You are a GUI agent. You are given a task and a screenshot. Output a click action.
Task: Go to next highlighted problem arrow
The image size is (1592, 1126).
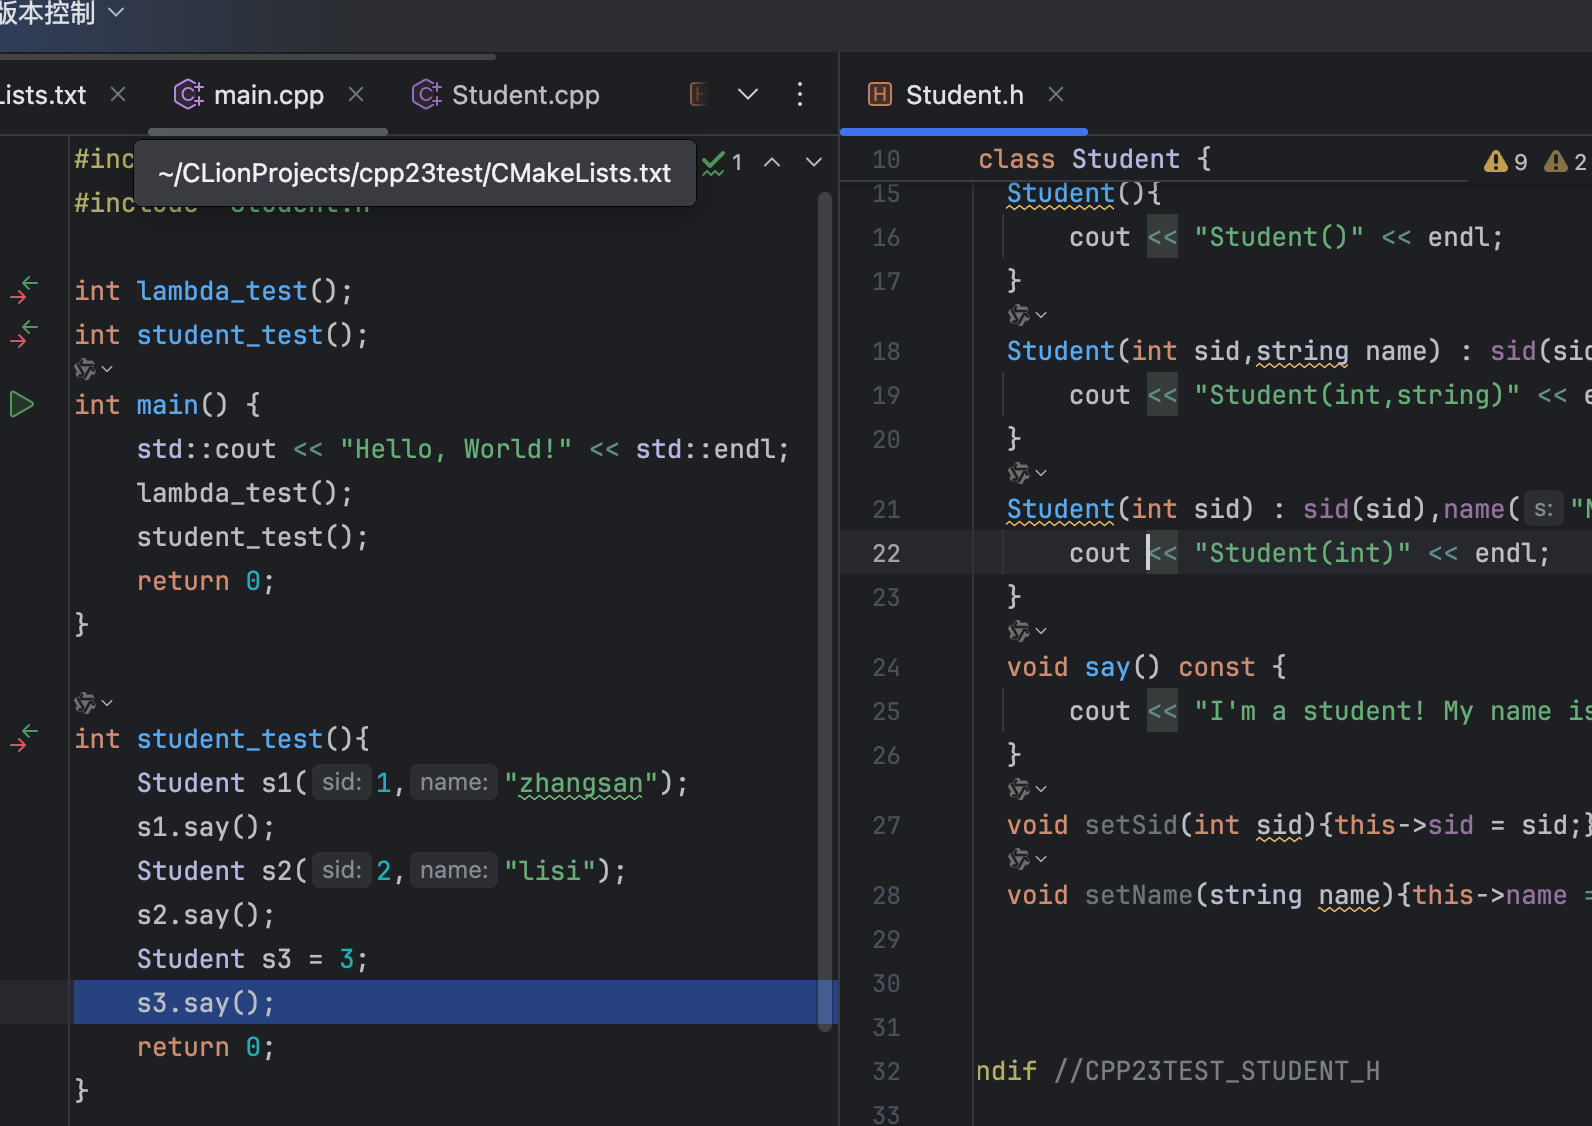click(x=814, y=162)
